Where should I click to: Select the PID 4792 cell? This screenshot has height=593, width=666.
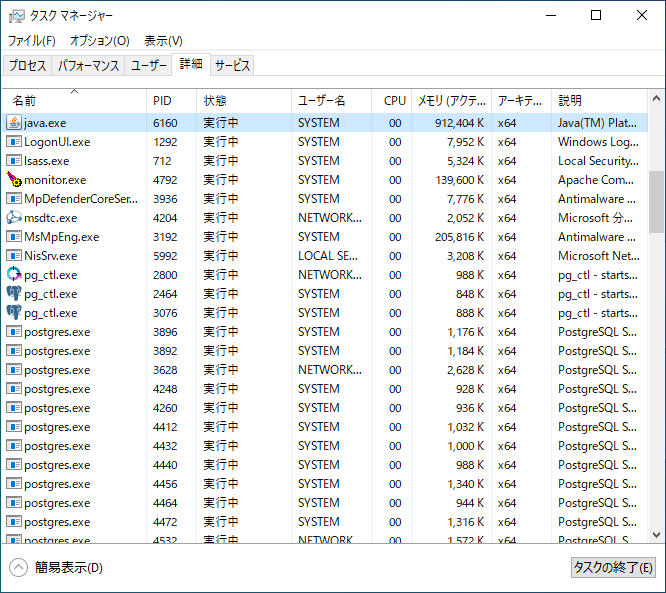[x=165, y=180]
